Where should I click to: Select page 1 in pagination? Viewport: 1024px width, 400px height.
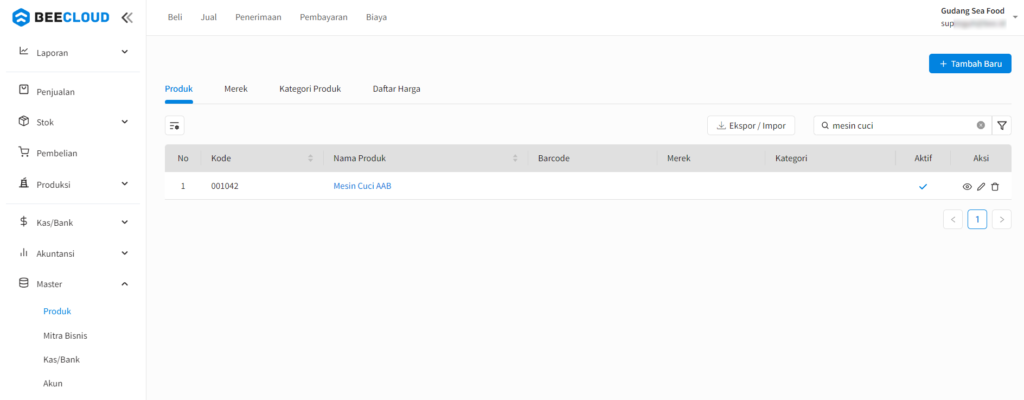[x=977, y=220]
